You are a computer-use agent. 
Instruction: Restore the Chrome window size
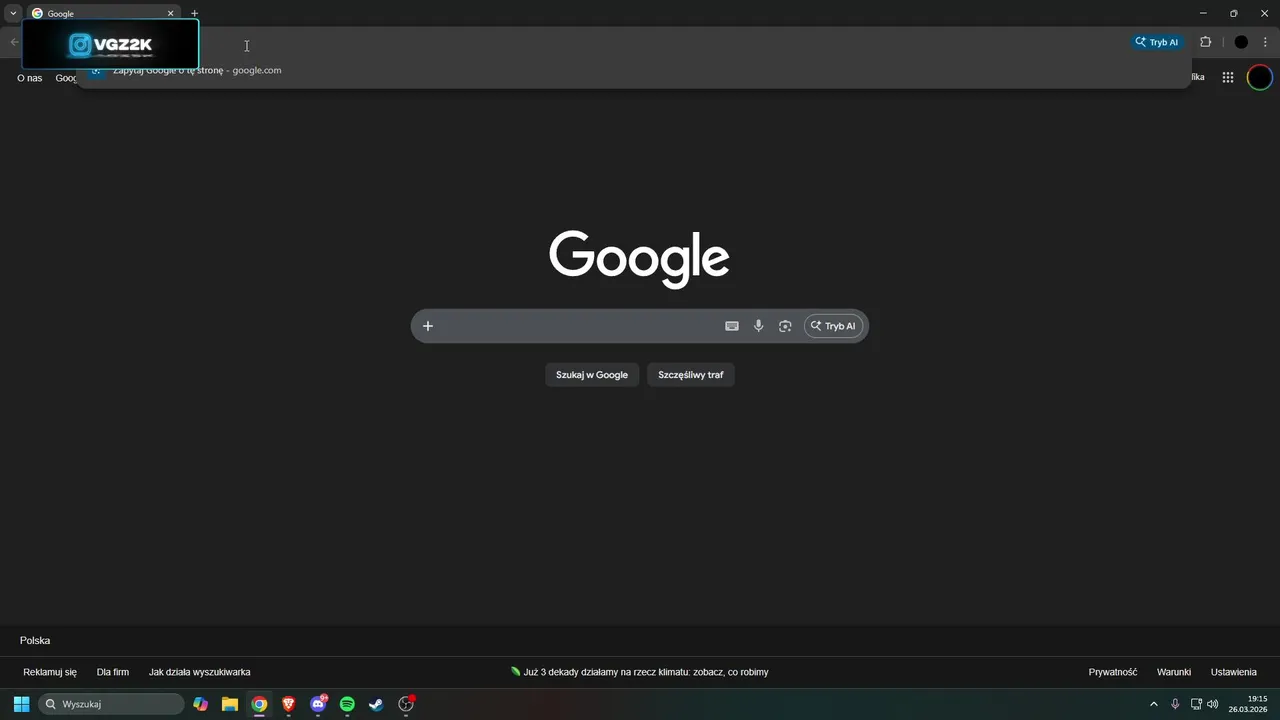coord(1233,13)
